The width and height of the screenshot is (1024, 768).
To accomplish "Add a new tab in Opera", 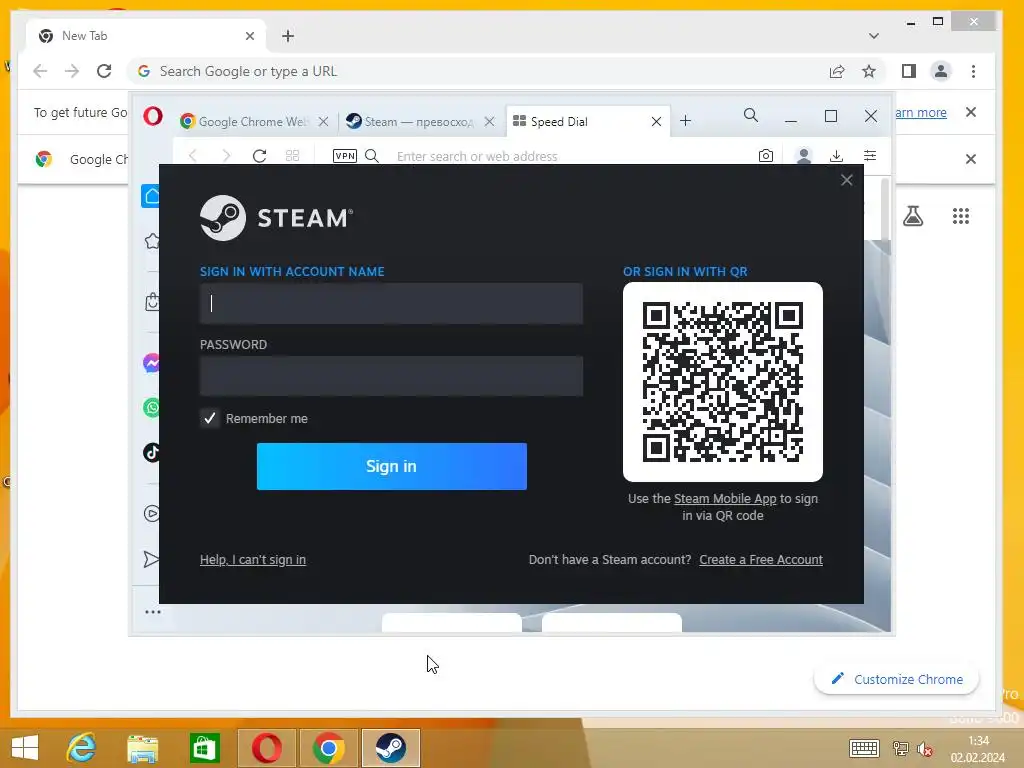I will pos(685,121).
